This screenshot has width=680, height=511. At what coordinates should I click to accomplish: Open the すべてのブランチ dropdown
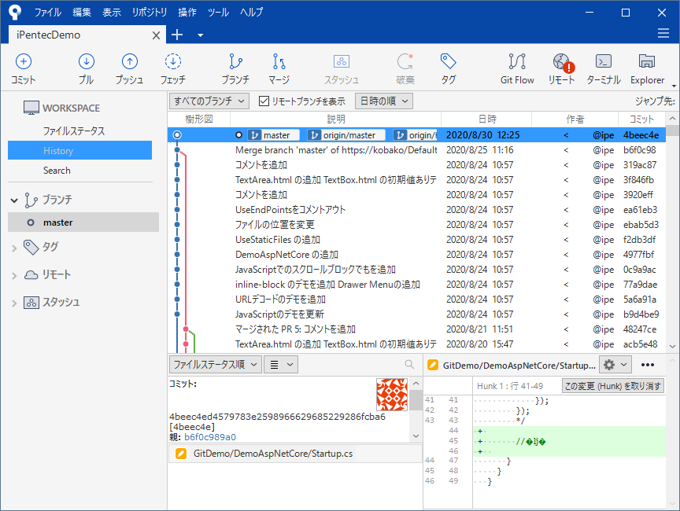(x=209, y=101)
